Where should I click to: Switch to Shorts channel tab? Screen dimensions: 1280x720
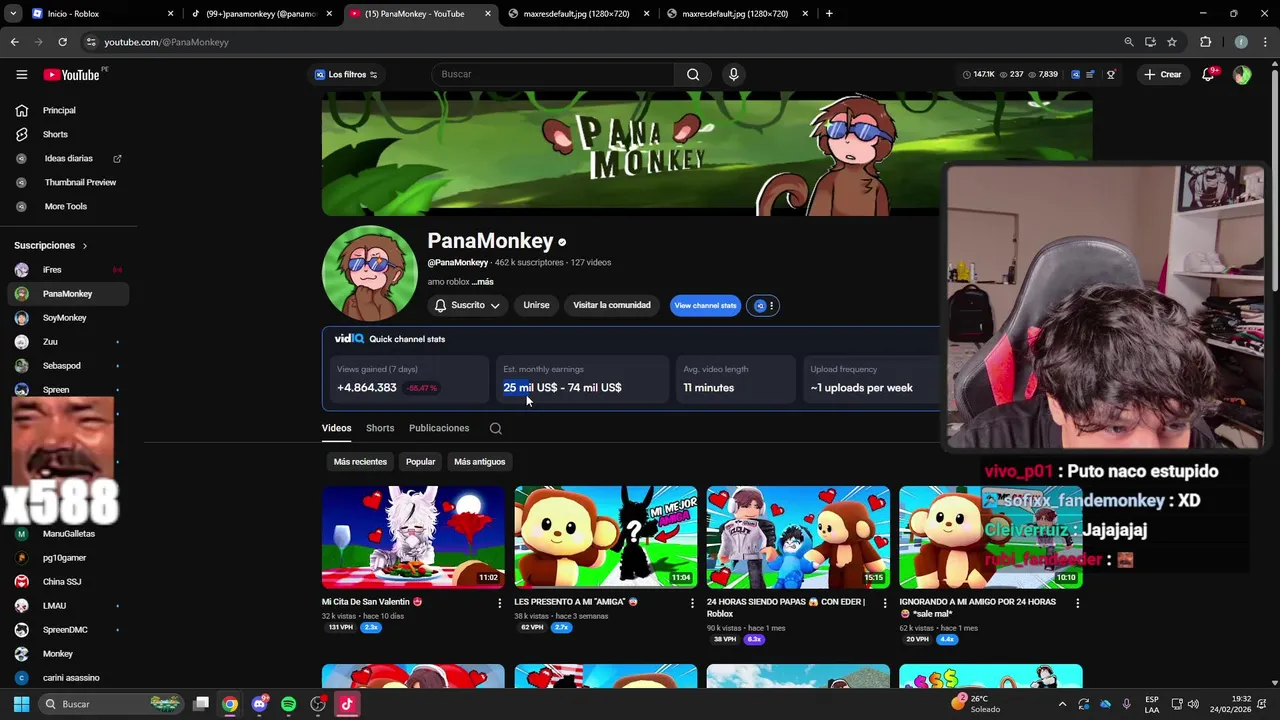pos(380,428)
